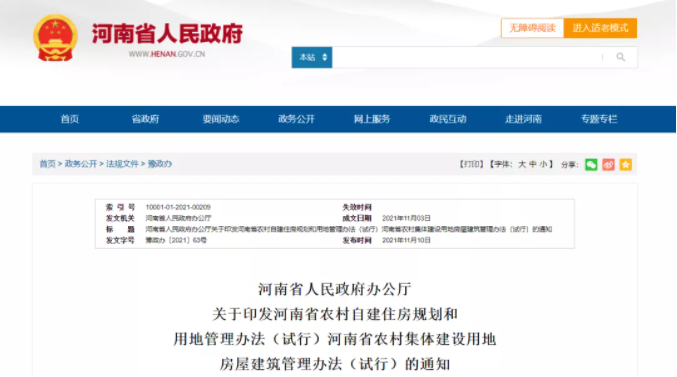Viewport: 677px width, 377px height.
Task: Click the 发文字号 label
Action: [x=120, y=240]
